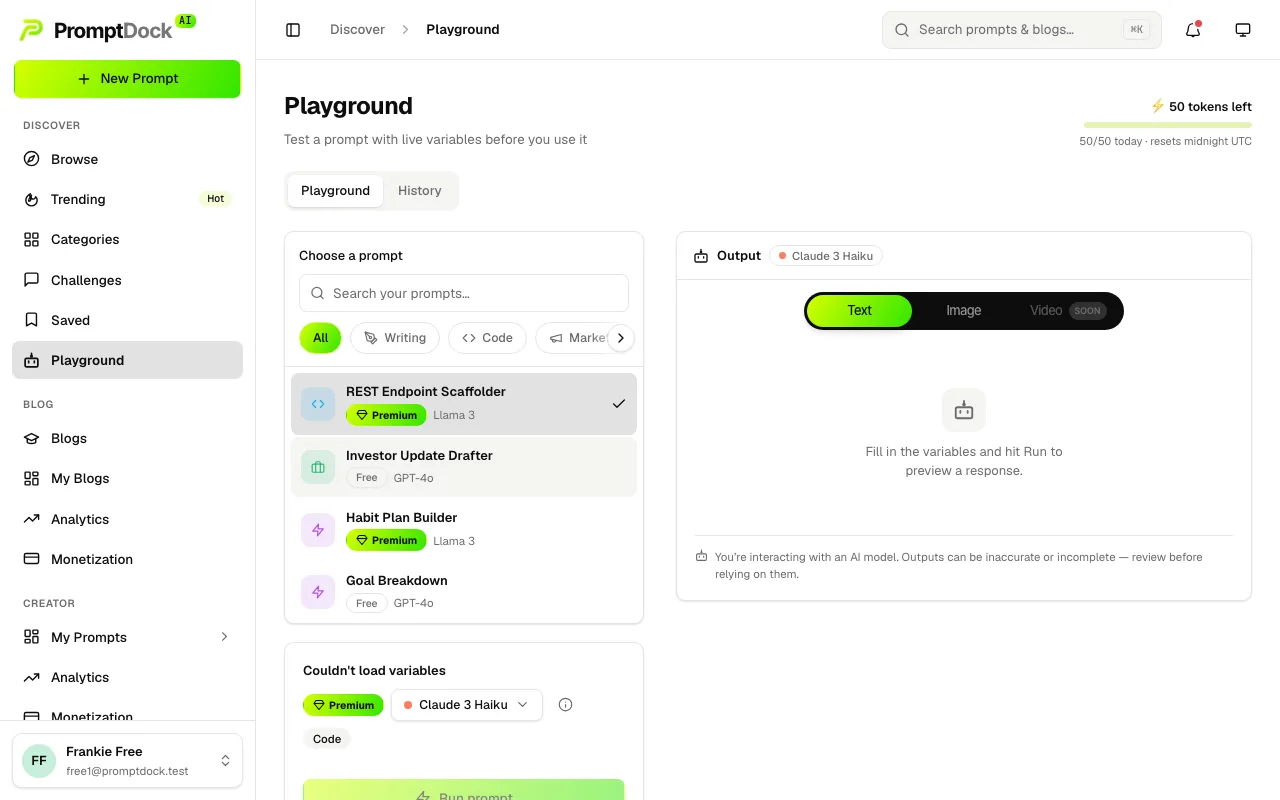This screenshot has width=1280, height=800.
Task: Click the empty-state robot icon in output
Action: pos(964,410)
